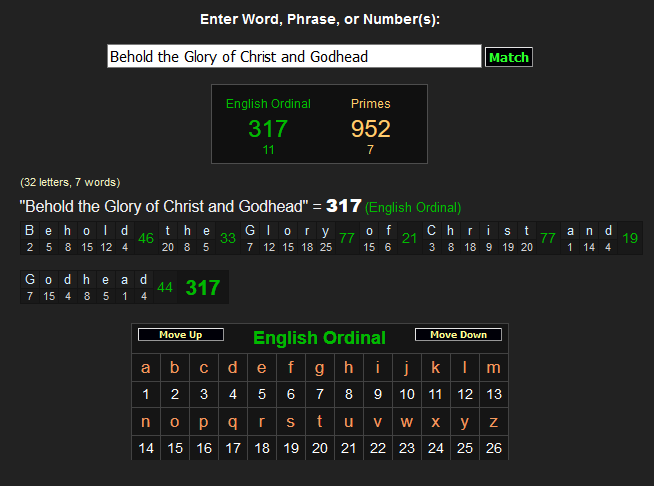Click the word sum 19 after 'and'
Screen dimensions: 654x486
[x=630, y=238]
